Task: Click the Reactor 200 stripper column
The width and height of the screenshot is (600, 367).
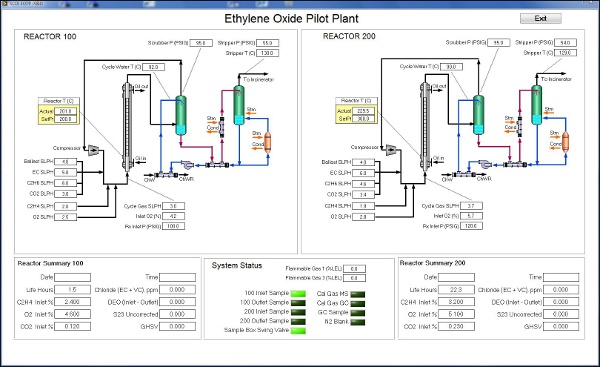Action: 536,105
